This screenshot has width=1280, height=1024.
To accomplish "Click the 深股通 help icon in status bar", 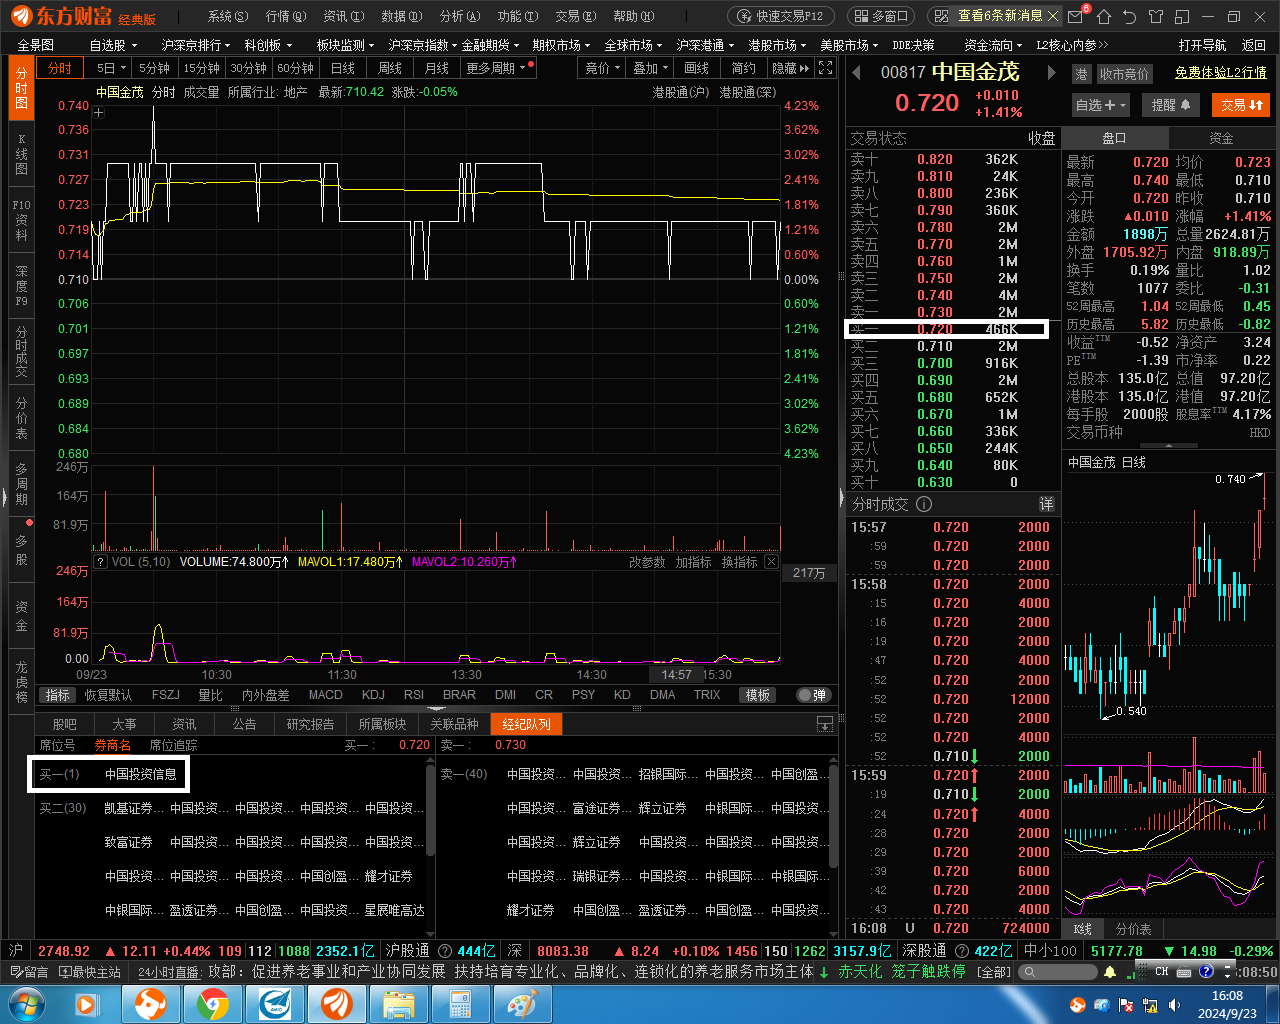I will (963, 951).
